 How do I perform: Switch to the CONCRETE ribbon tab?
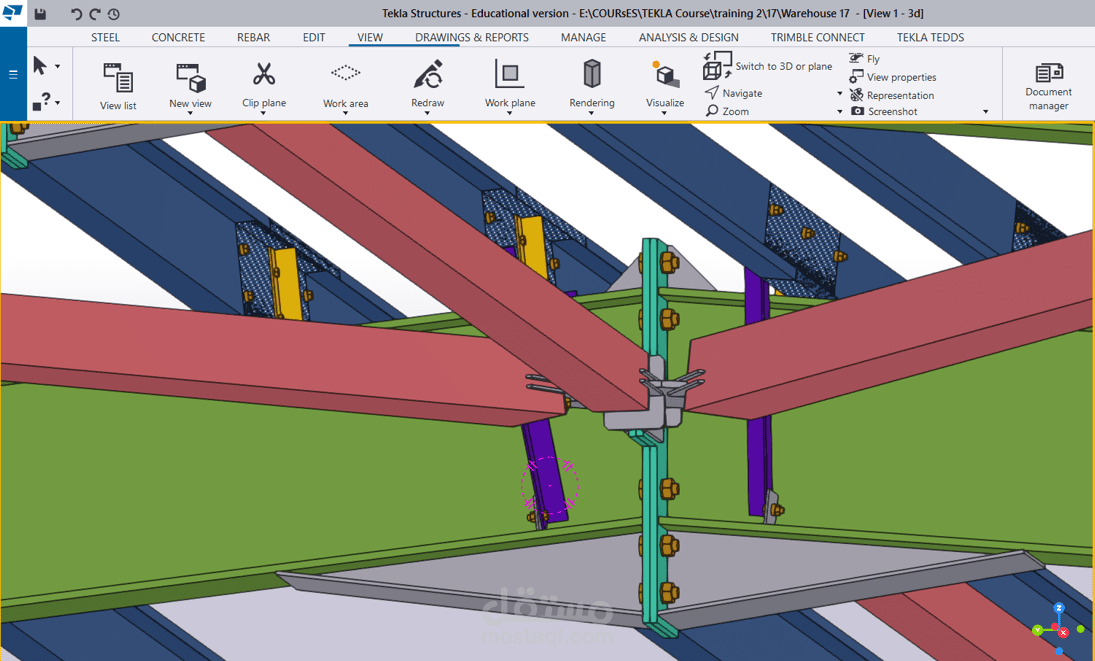click(178, 38)
